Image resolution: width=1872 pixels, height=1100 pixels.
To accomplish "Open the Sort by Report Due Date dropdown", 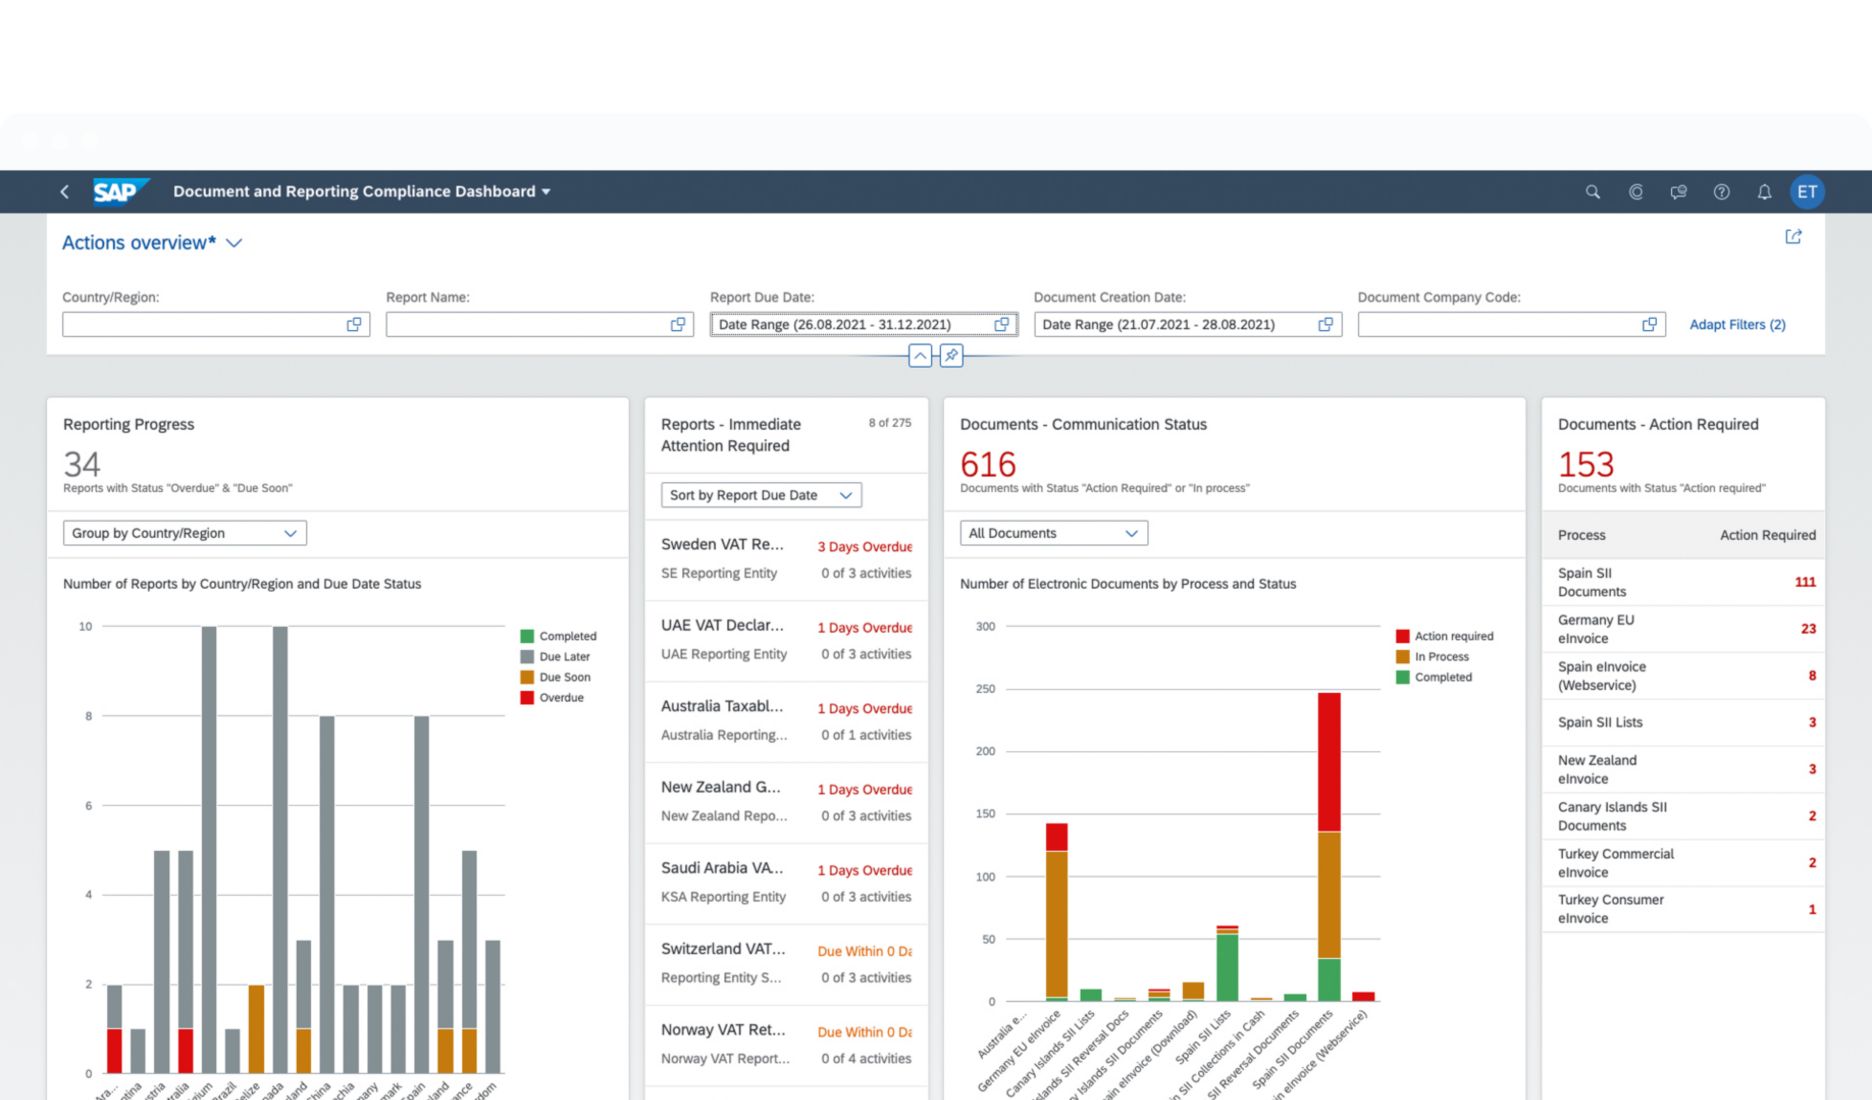I will [x=845, y=495].
